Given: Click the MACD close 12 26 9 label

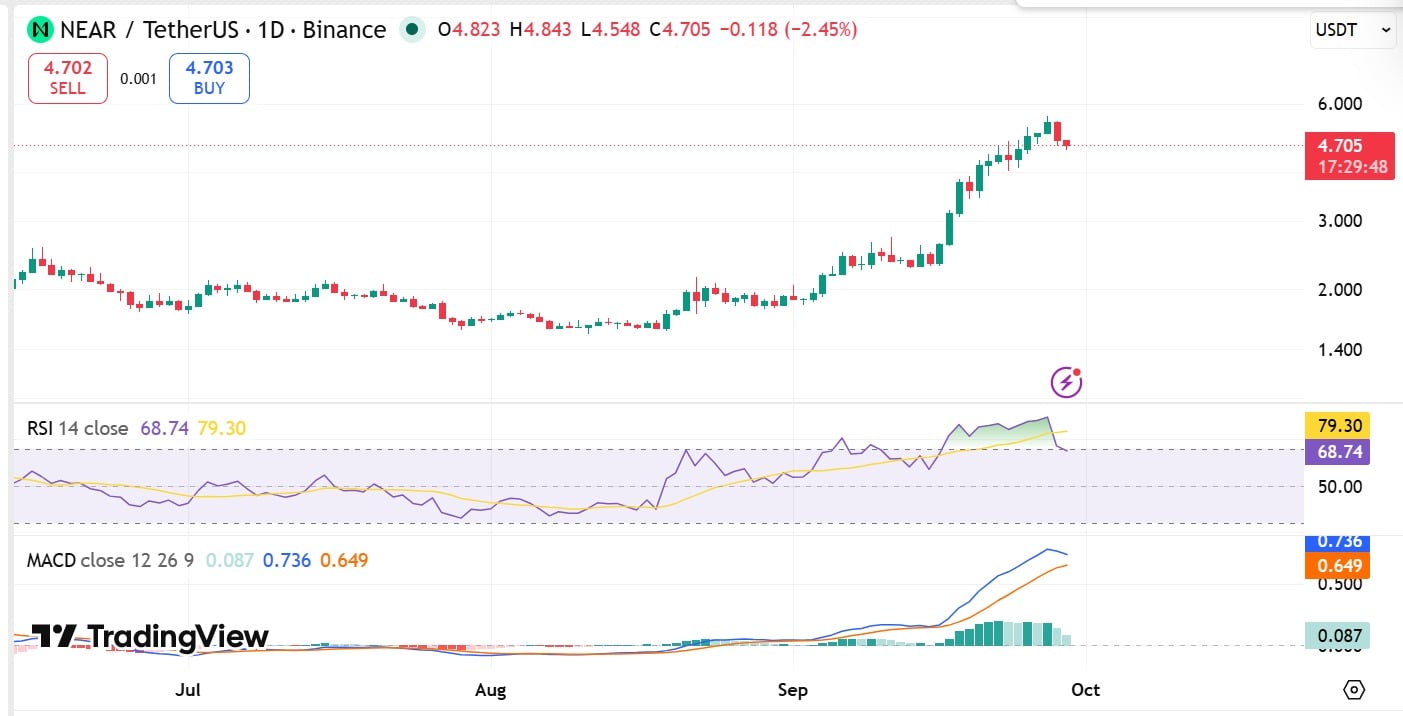Looking at the screenshot, I should 111,560.
